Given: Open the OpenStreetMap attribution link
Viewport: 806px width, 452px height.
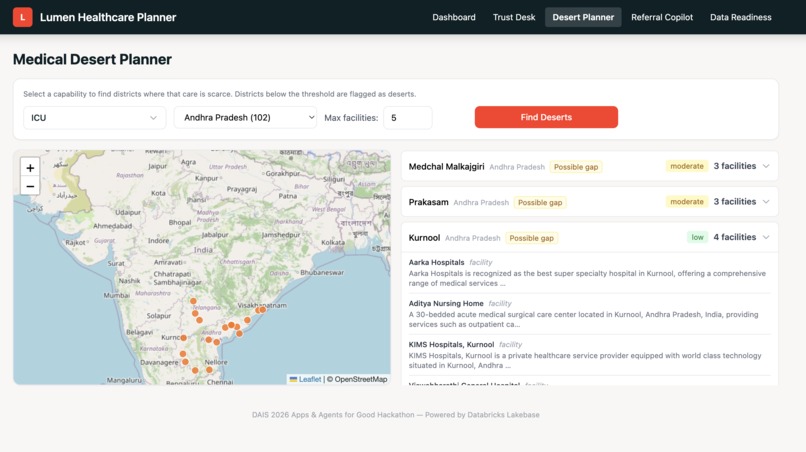Looking at the screenshot, I should click(x=361, y=379).
